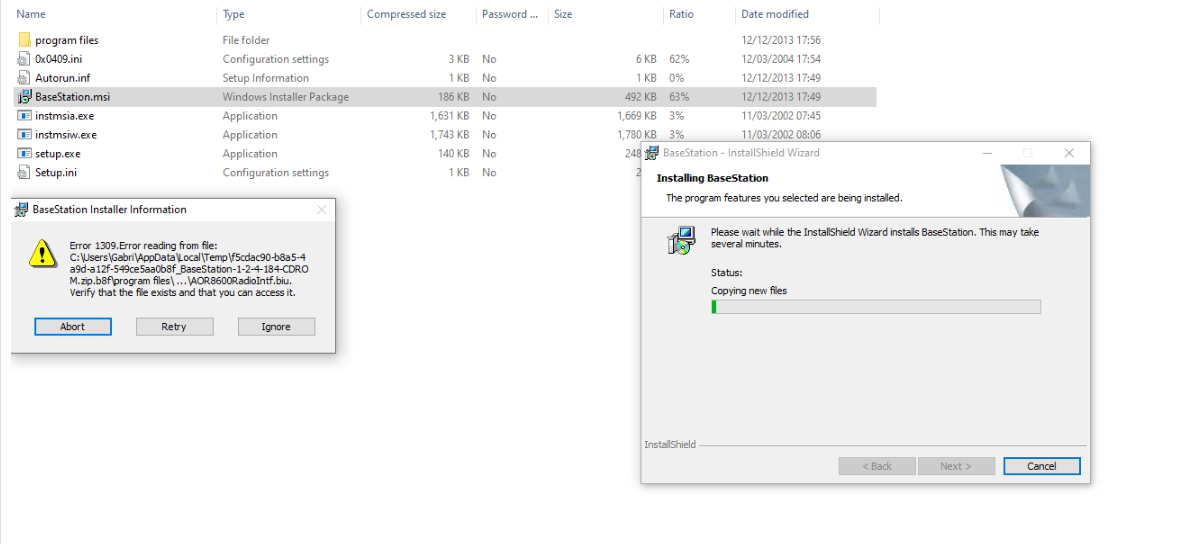Click the BaseStation Installer Information title icon

click(x=21, y=210)
